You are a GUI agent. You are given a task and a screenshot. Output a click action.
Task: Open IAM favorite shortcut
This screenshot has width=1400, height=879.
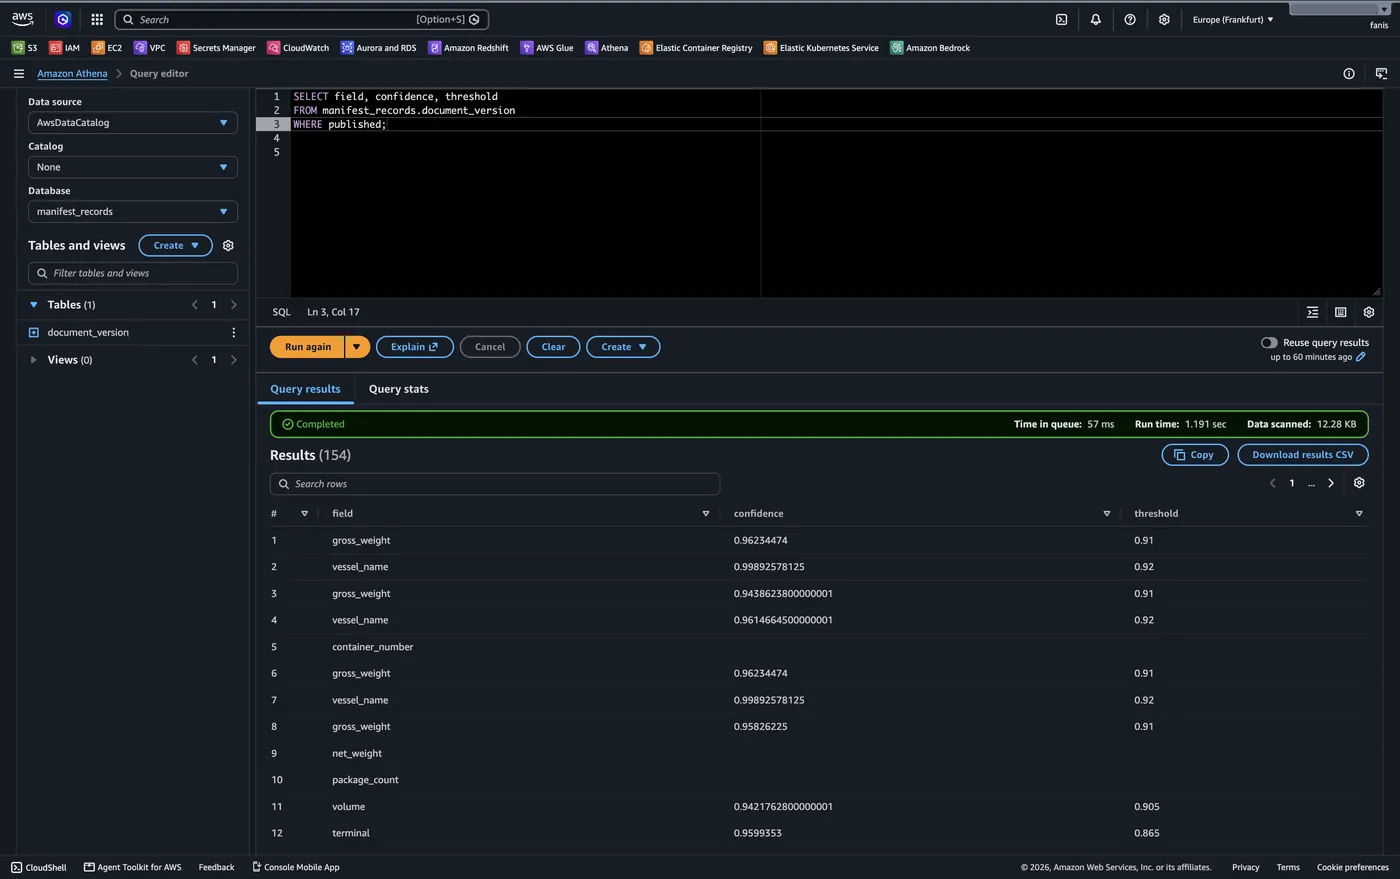[64, 47]
